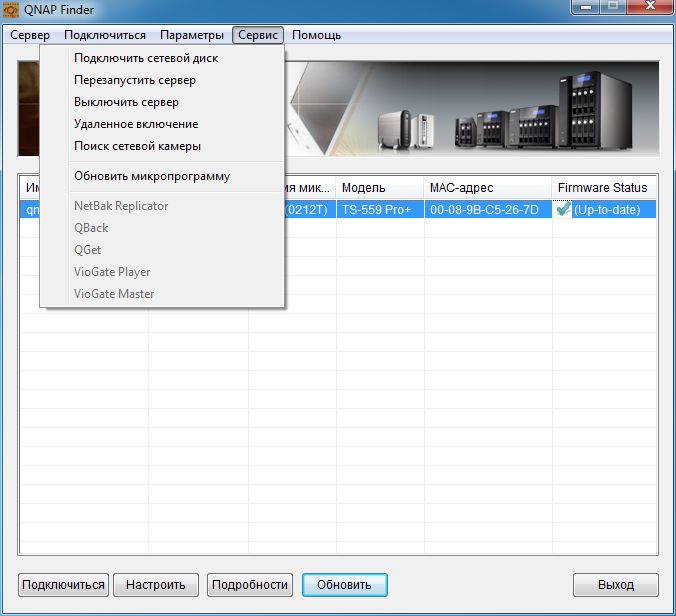Screen dimensions: 676x616
Task: Close the open Сервис menu
Action: pos(258,35)
